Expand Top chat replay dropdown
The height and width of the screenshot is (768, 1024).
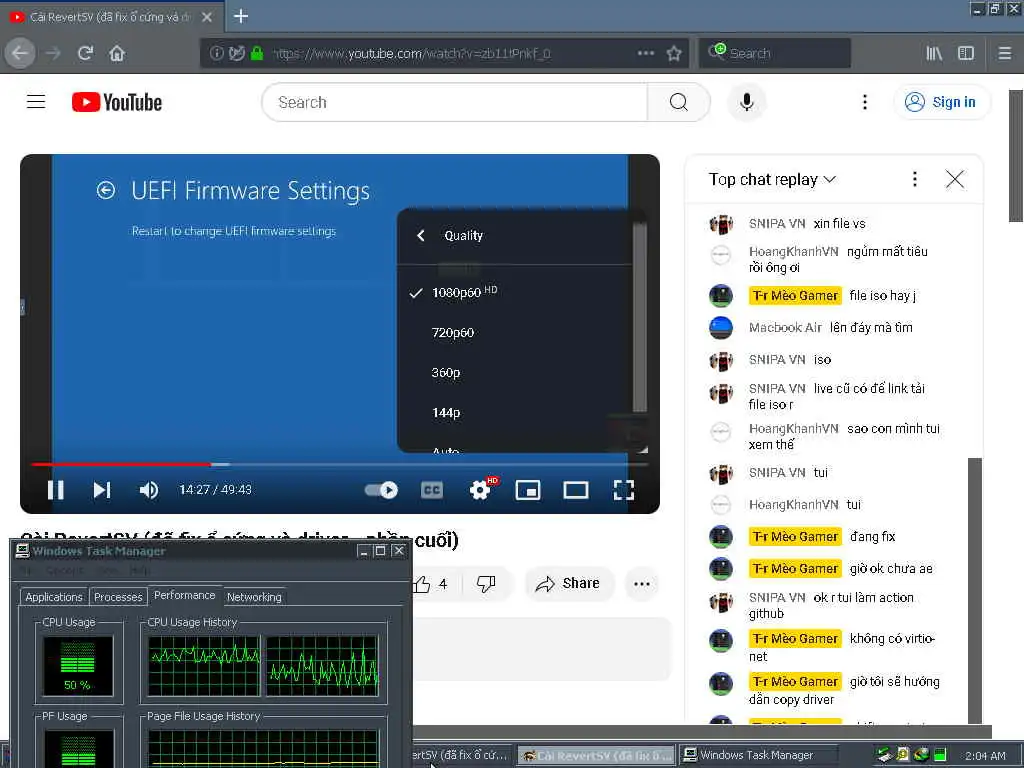click(x=773, y=180)
